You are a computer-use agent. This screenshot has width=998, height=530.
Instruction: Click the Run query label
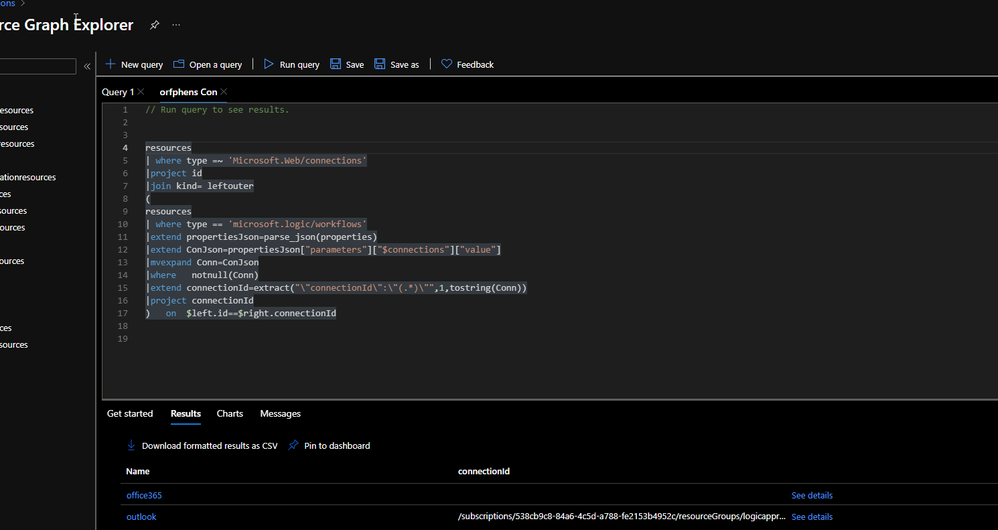pyautogui.click(x=300, y=65)
